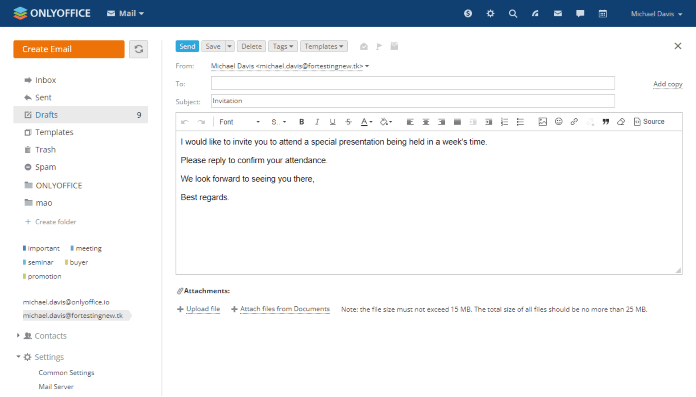696x397 pixels.
Task: Insert a bulleted list
Action: 520,122
